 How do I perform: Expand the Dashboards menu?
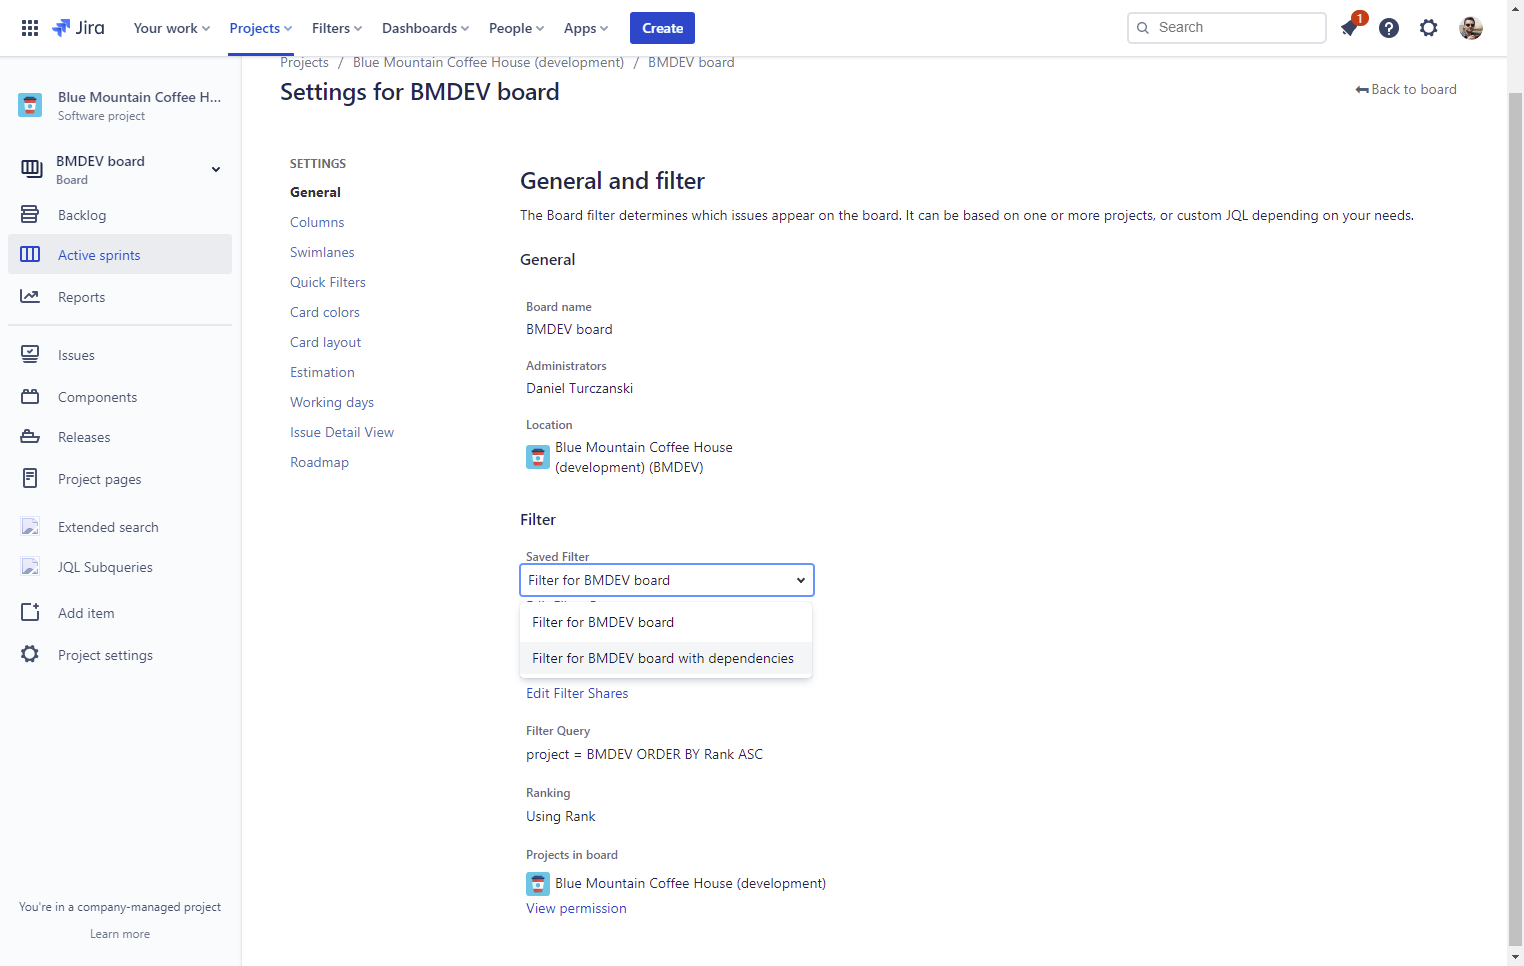click(426, 28)
